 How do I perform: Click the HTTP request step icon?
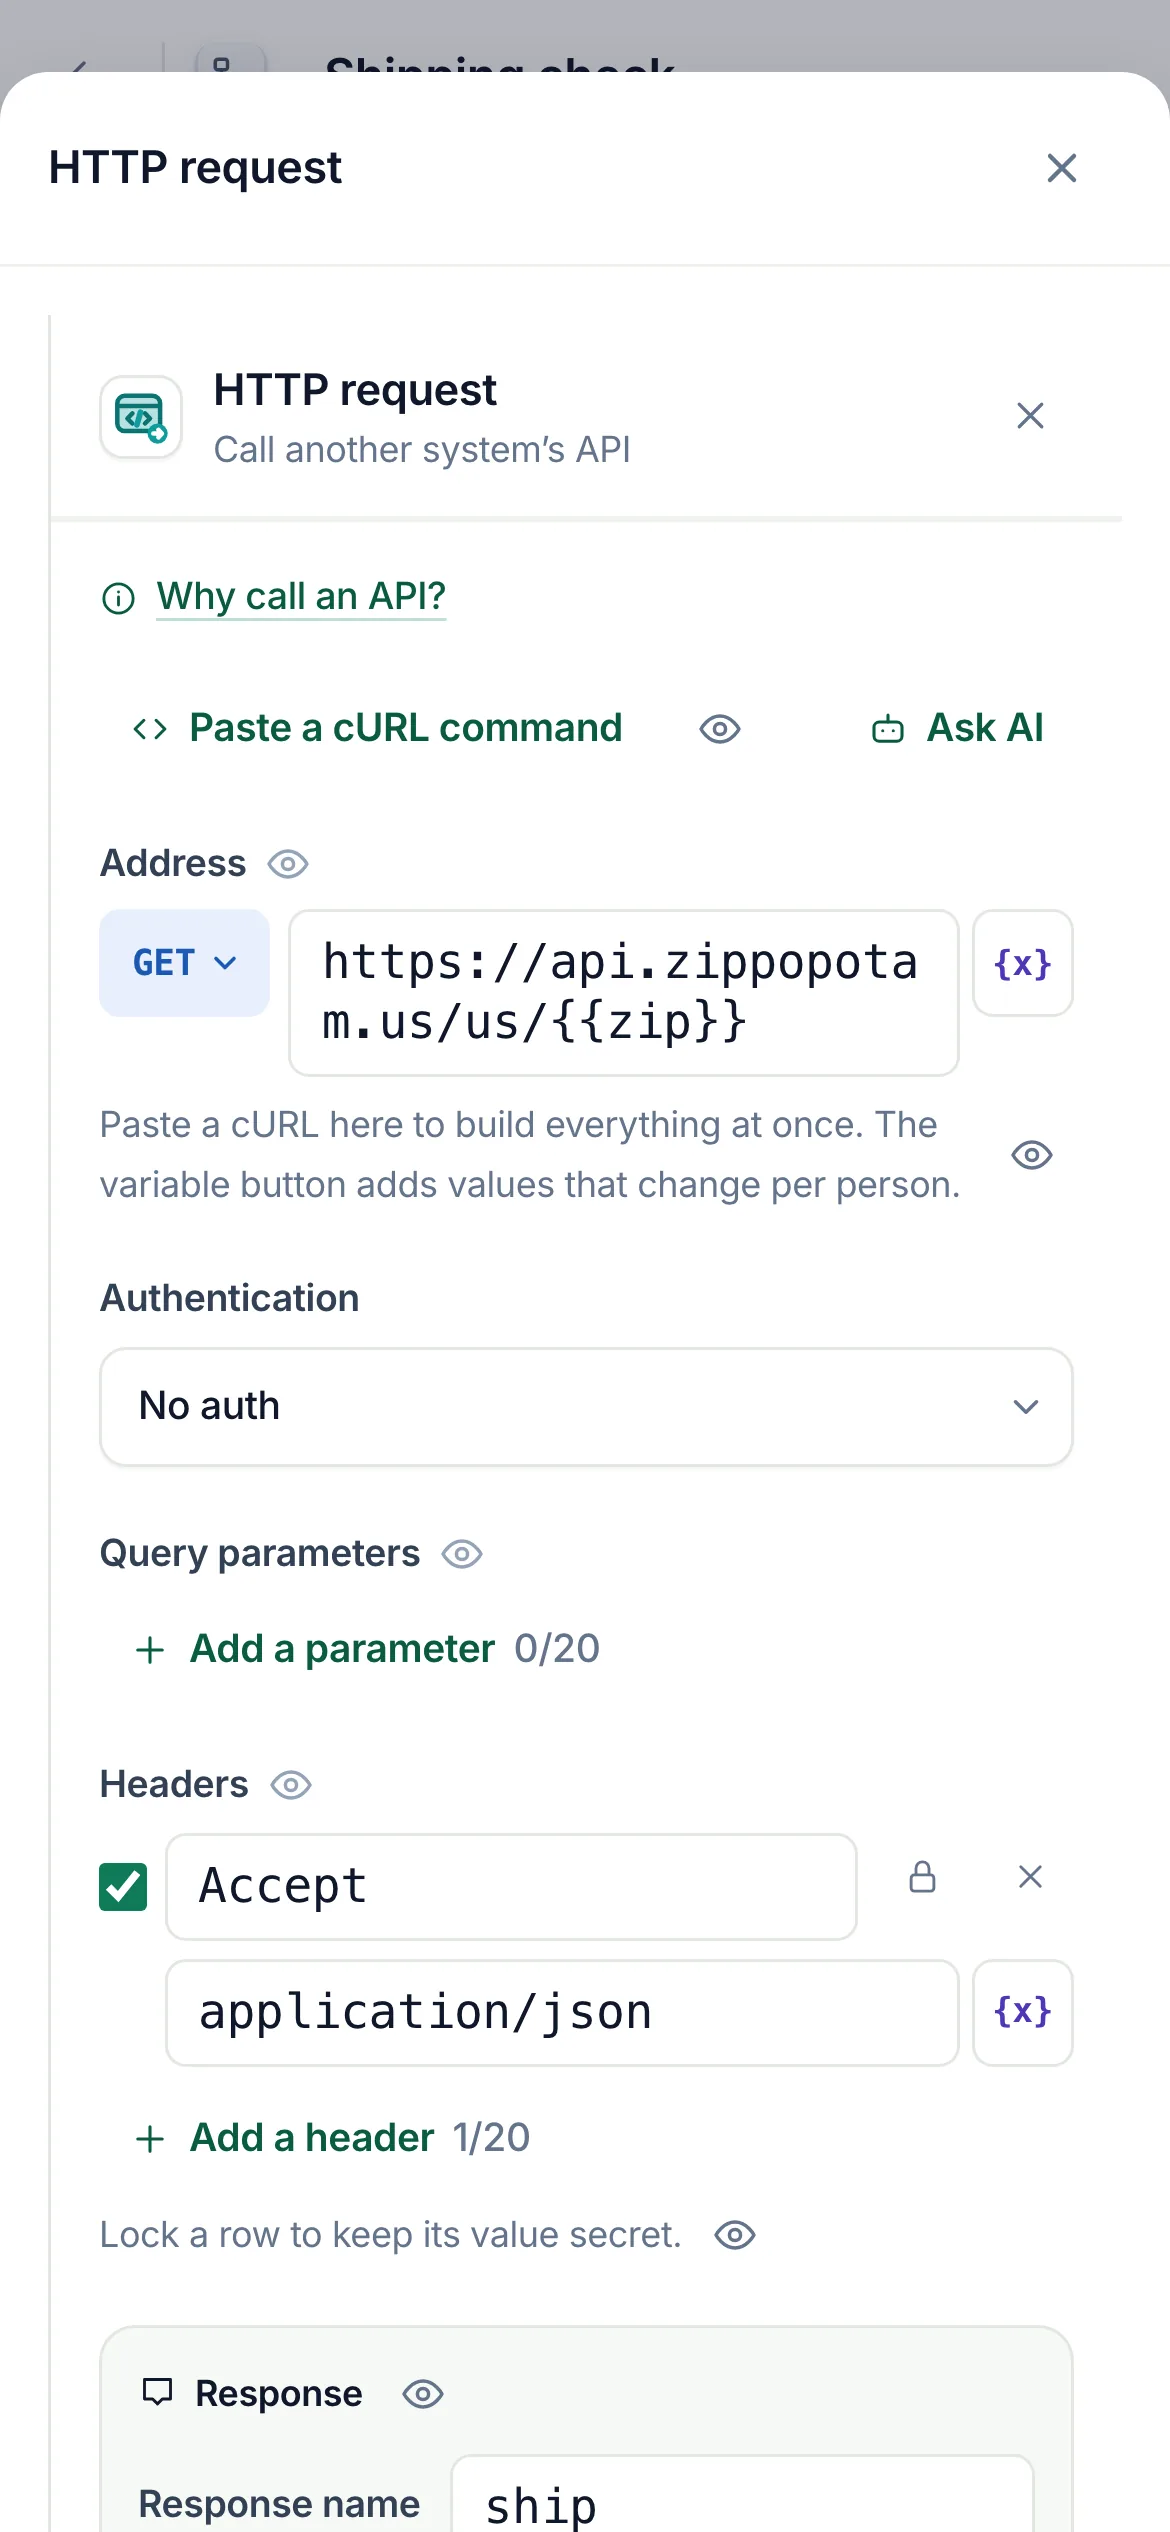point(141,417)
